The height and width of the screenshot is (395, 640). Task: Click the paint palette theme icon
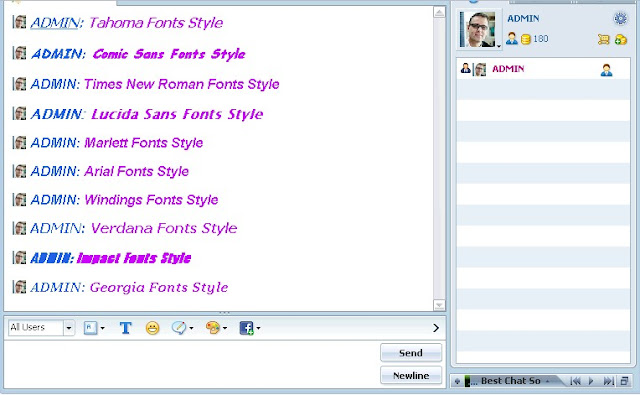(x=213, y=328)
